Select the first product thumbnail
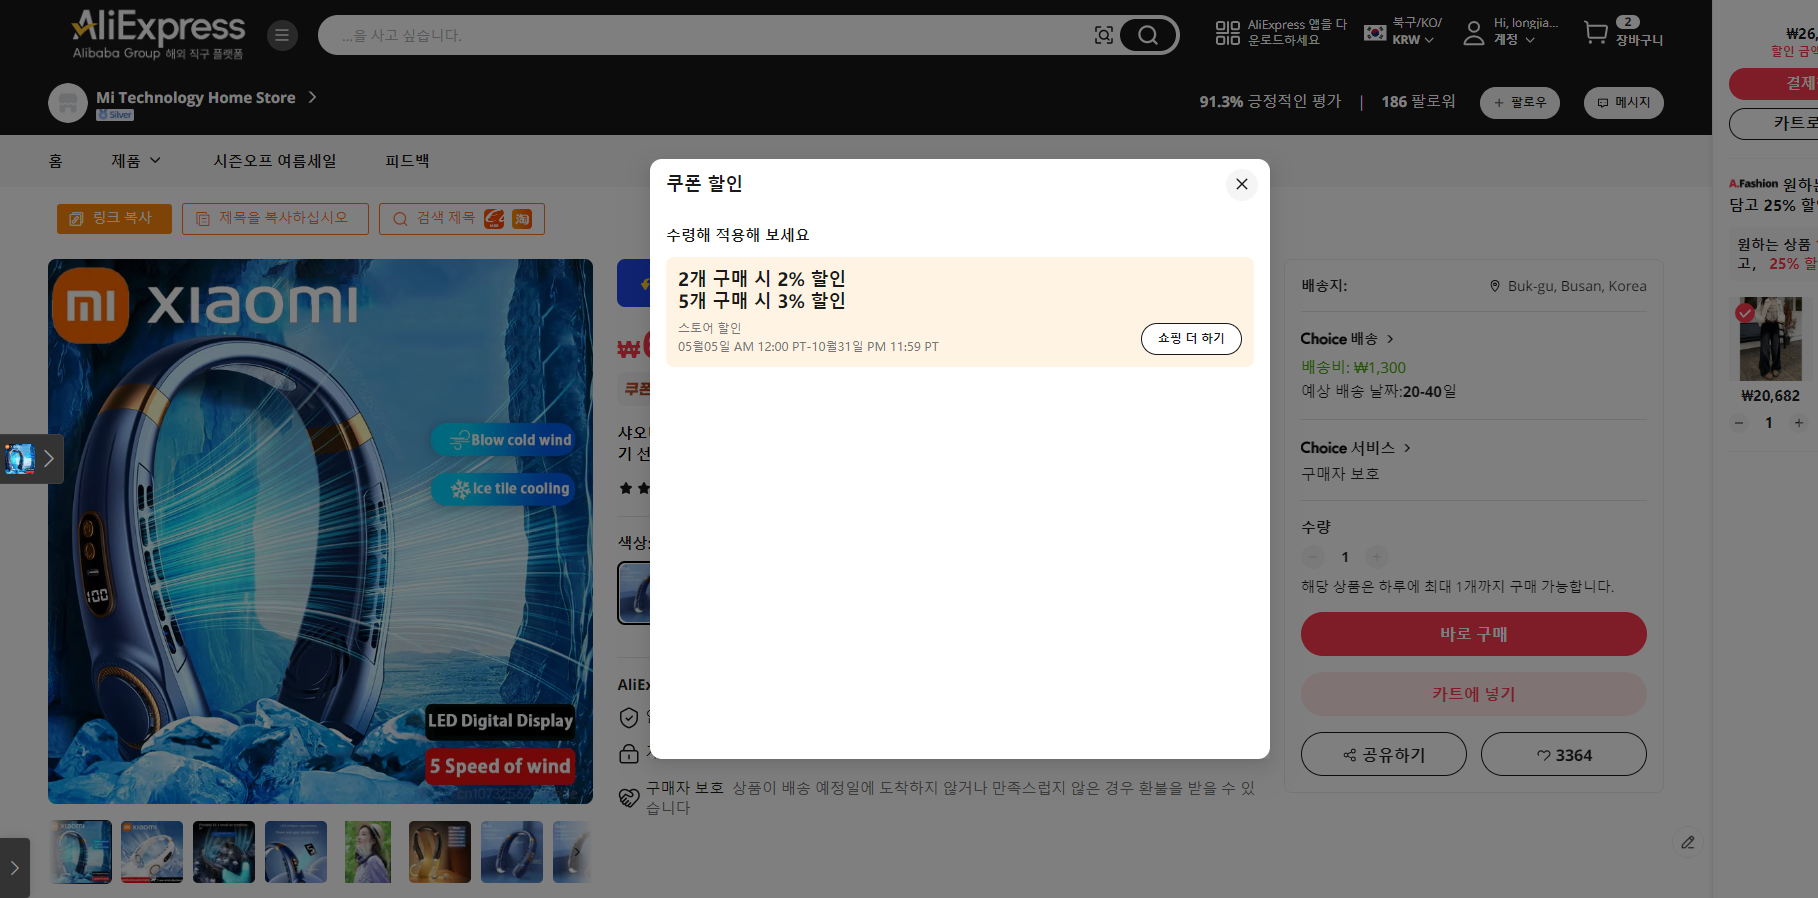 click(x=82, y=852)
